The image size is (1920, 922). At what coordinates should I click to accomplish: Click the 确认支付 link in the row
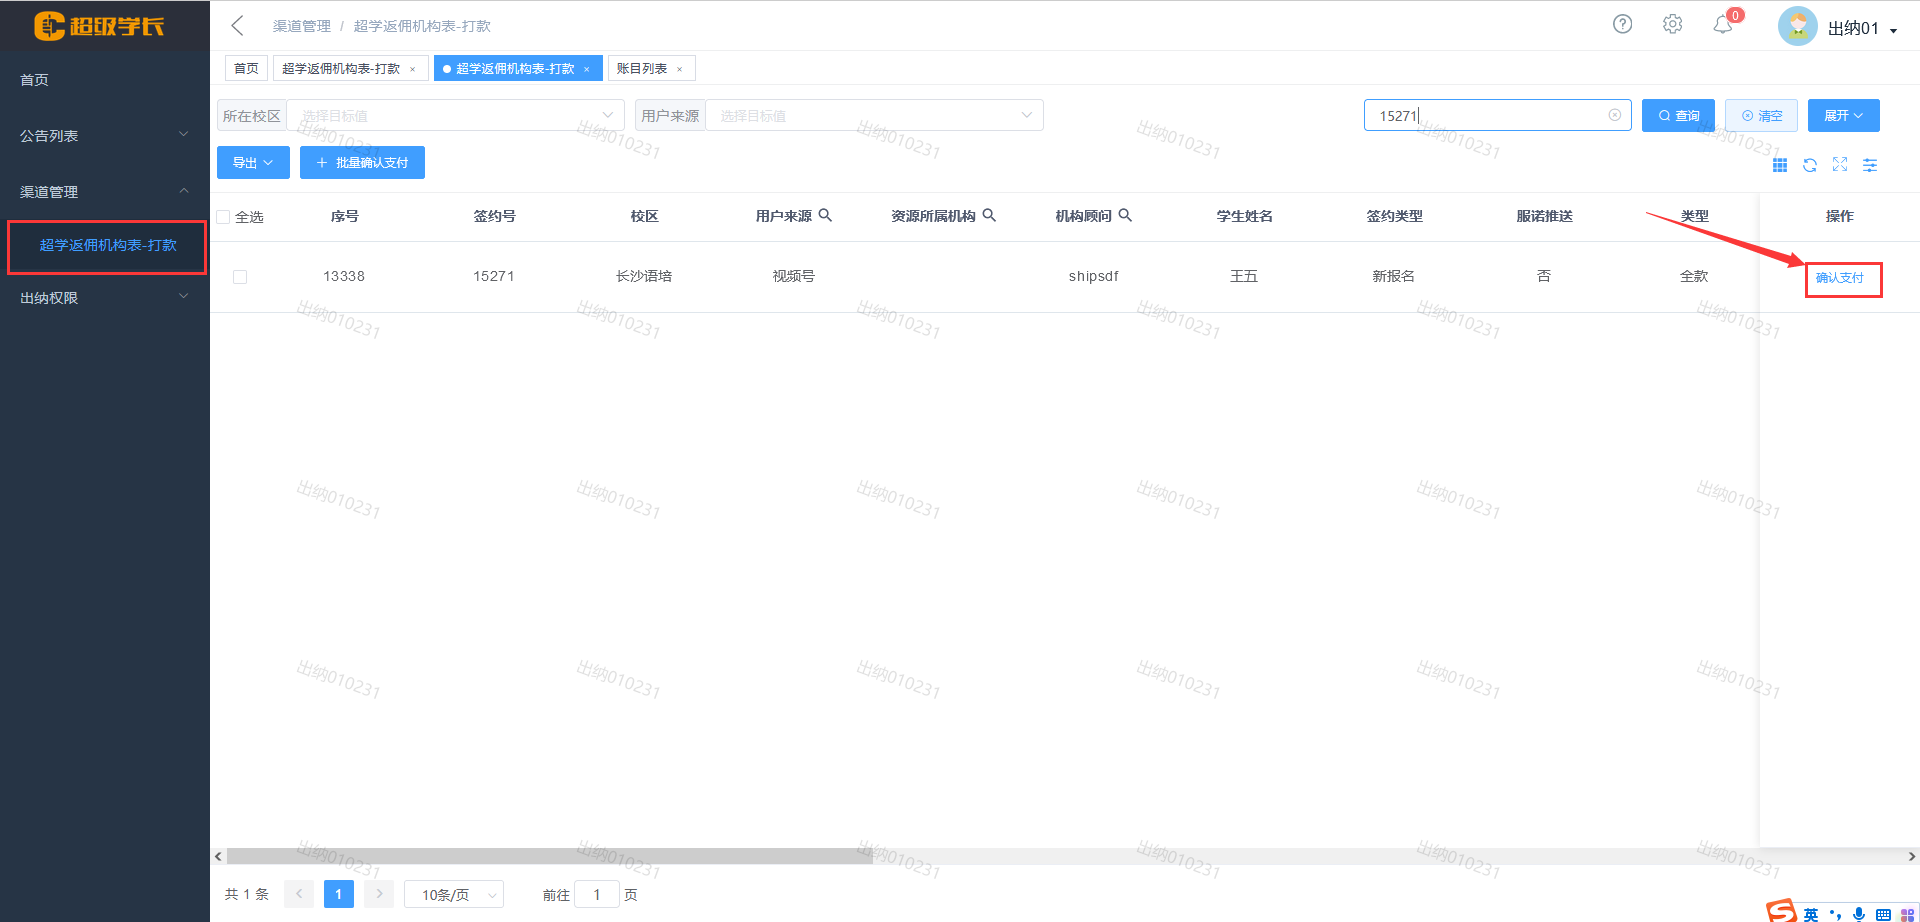[x=1839, y=278]
